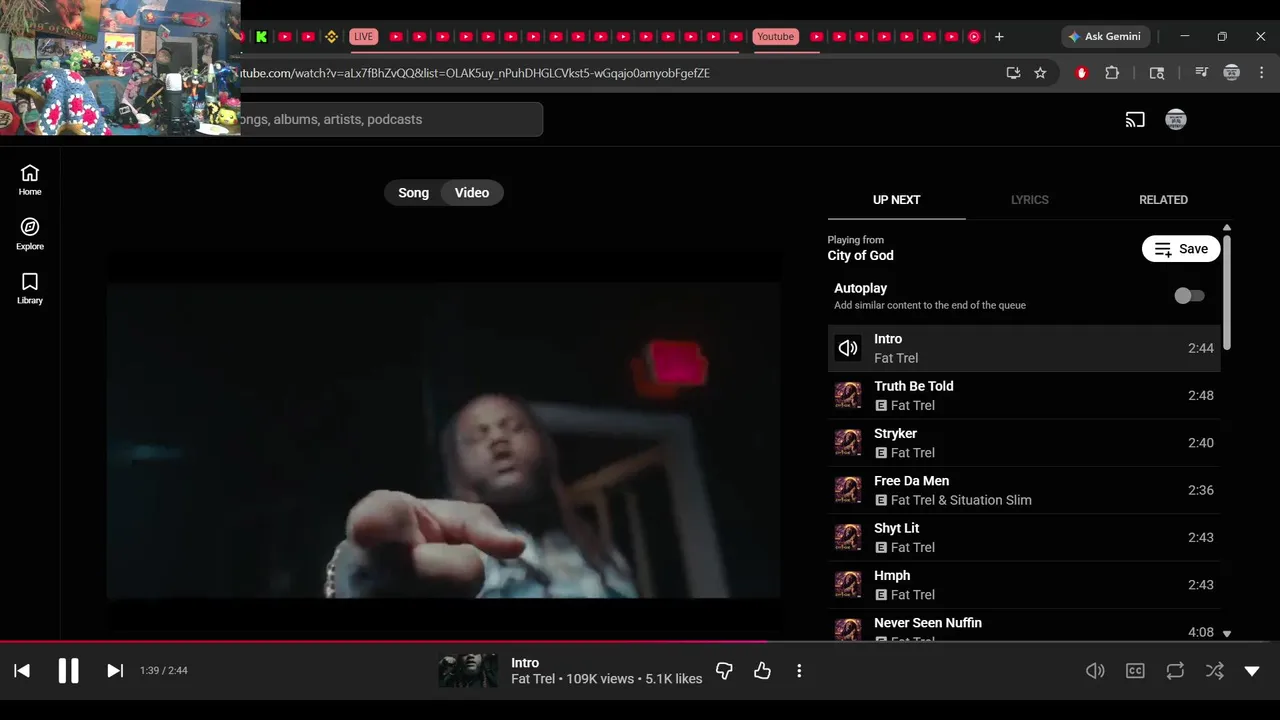Viewport: 1280px width, 720px height.
Task: Click the Cast to device icon
Action: 1135,120
